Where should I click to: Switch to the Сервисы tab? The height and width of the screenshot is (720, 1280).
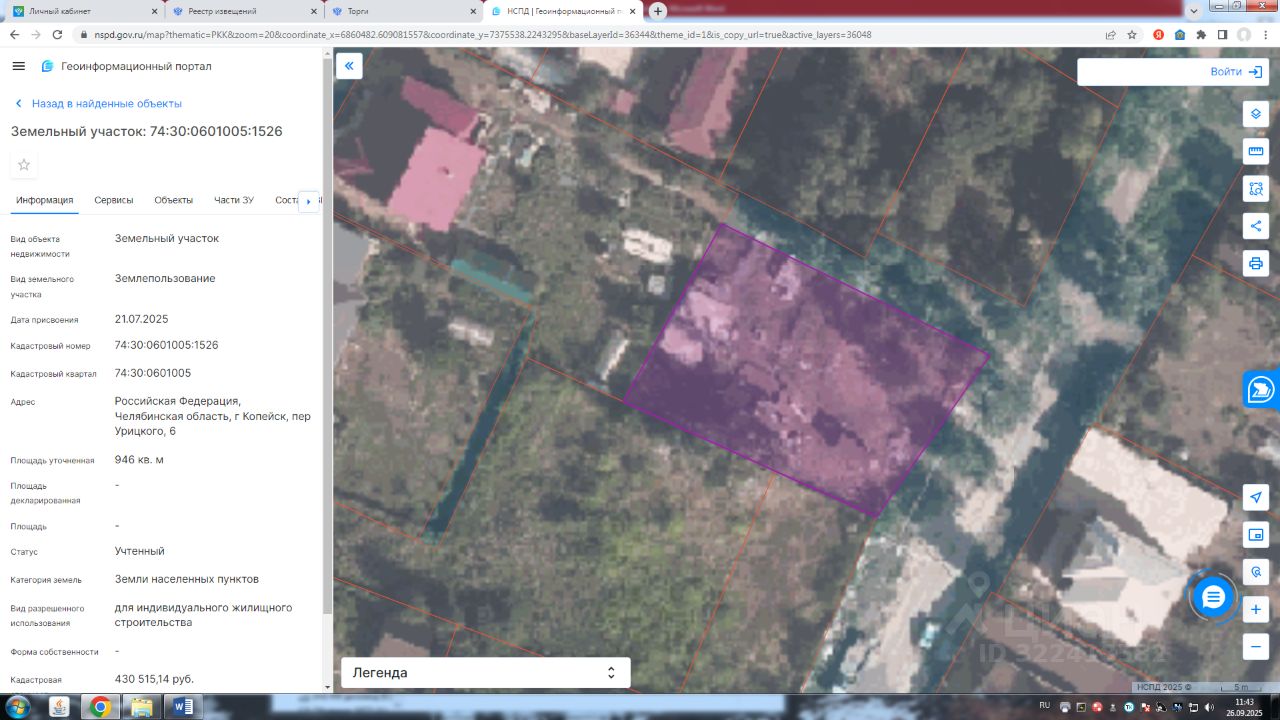(114, 200)
